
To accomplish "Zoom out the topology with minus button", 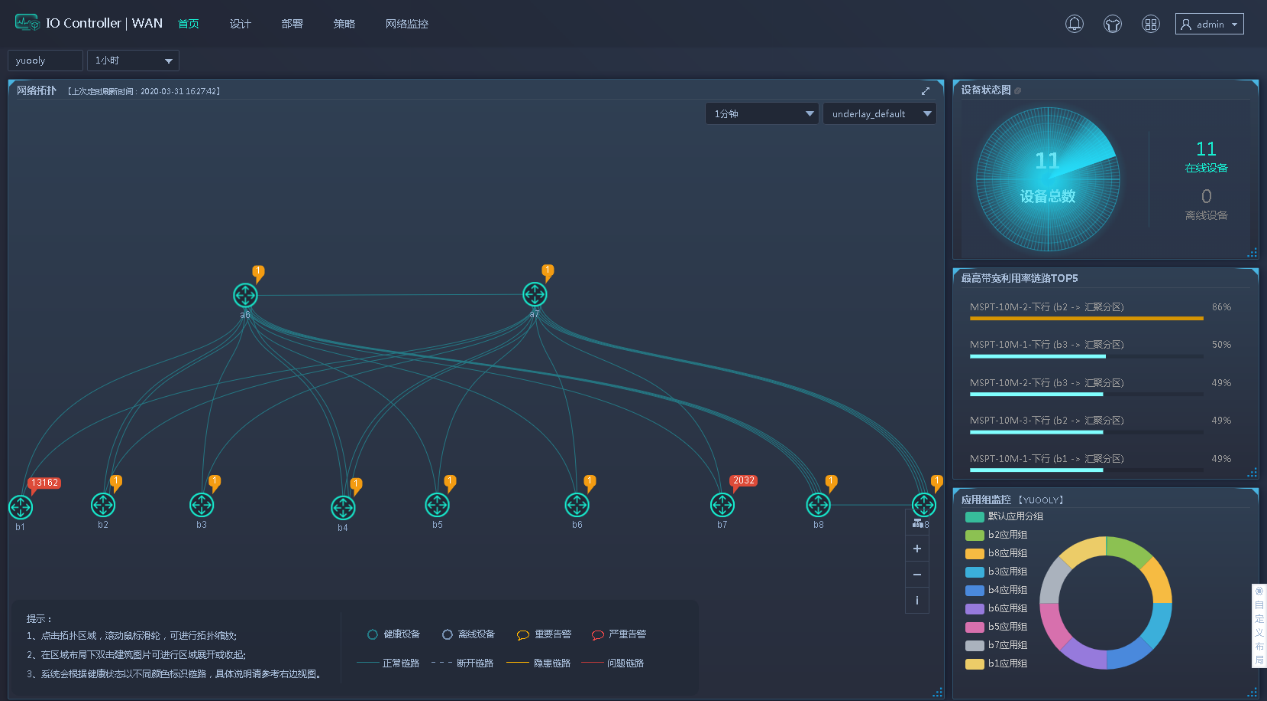I will click(917, 575).
